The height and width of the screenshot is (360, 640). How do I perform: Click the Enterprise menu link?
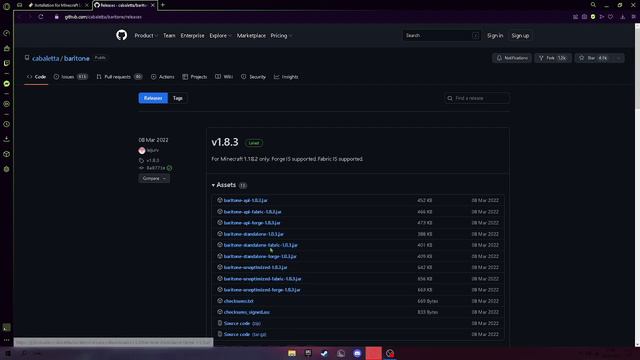(192, 36)
